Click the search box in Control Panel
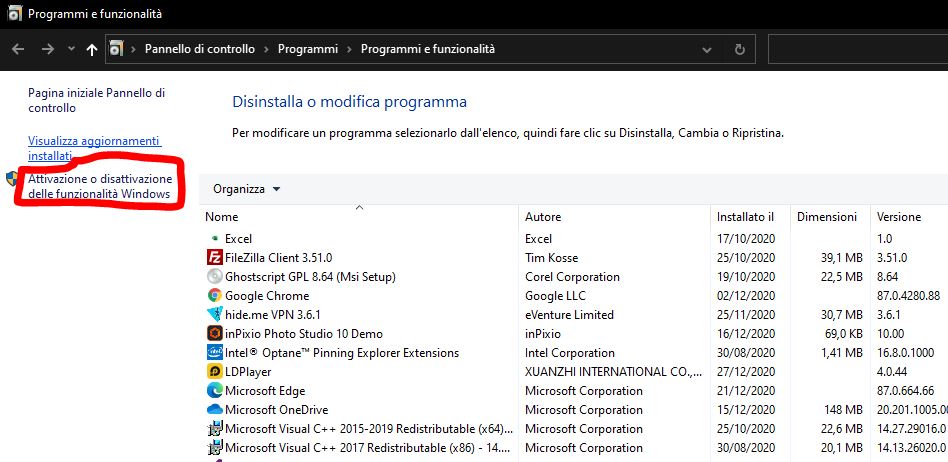Screen dimensions: 948x462 pos(857,49)
